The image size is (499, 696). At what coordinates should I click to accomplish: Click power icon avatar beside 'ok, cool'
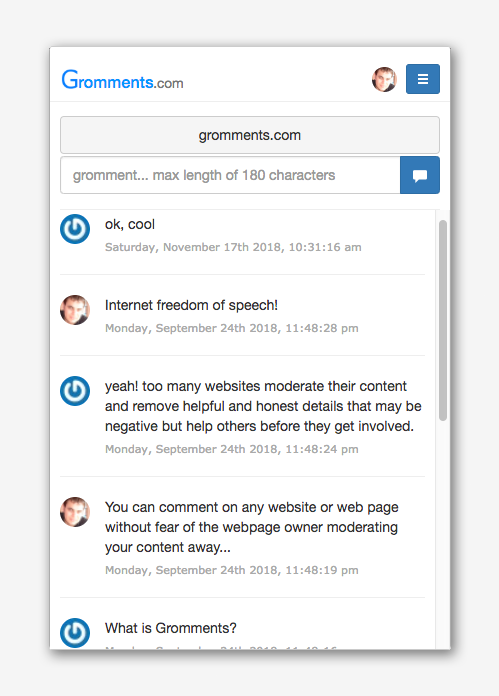(x=75, y=229)
